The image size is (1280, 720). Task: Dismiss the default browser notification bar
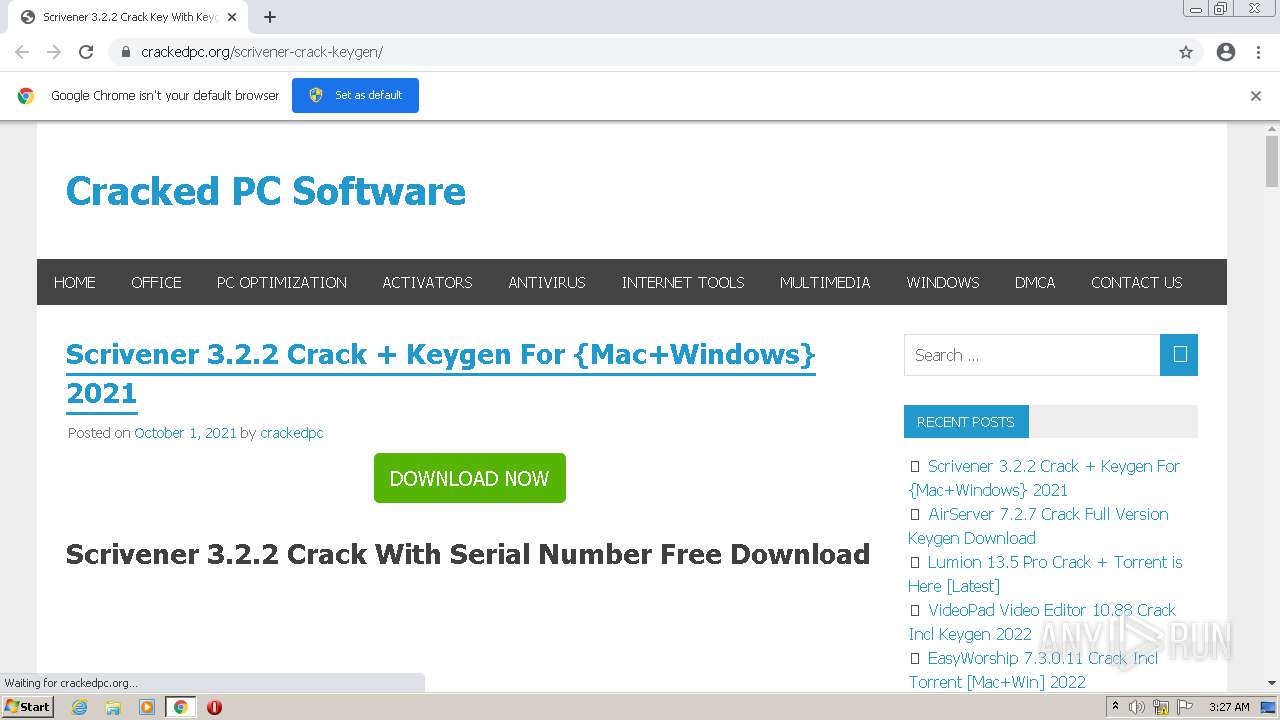pyautogui.click(x=1256, y=96)
